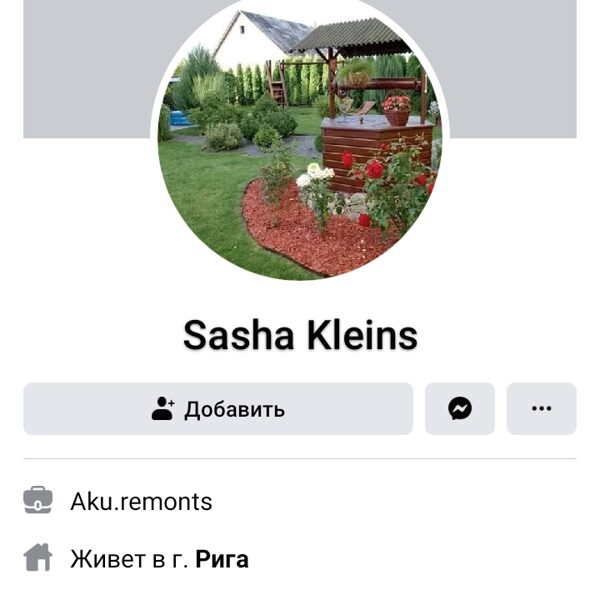Open the Messenger chat icon button

tap(460, 408)
